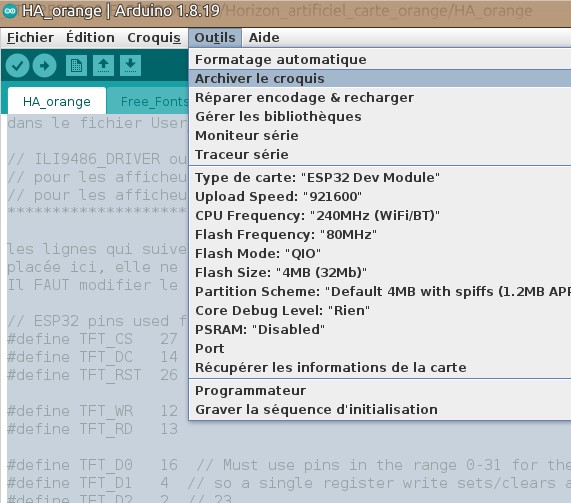This screenshot has height=503, width=571.
Task: Choose Archiver le croquis
Action: pyautogui.click(x=380, y=78)
